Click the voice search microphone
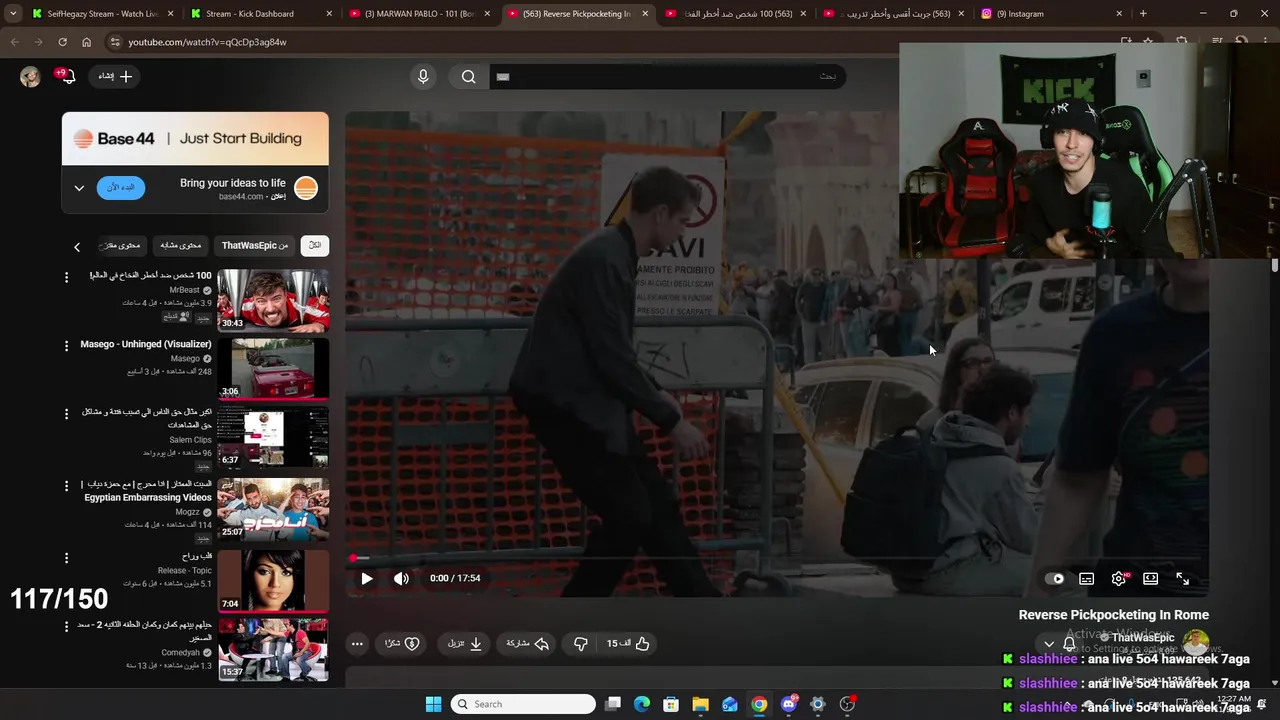 coord(423,76)
